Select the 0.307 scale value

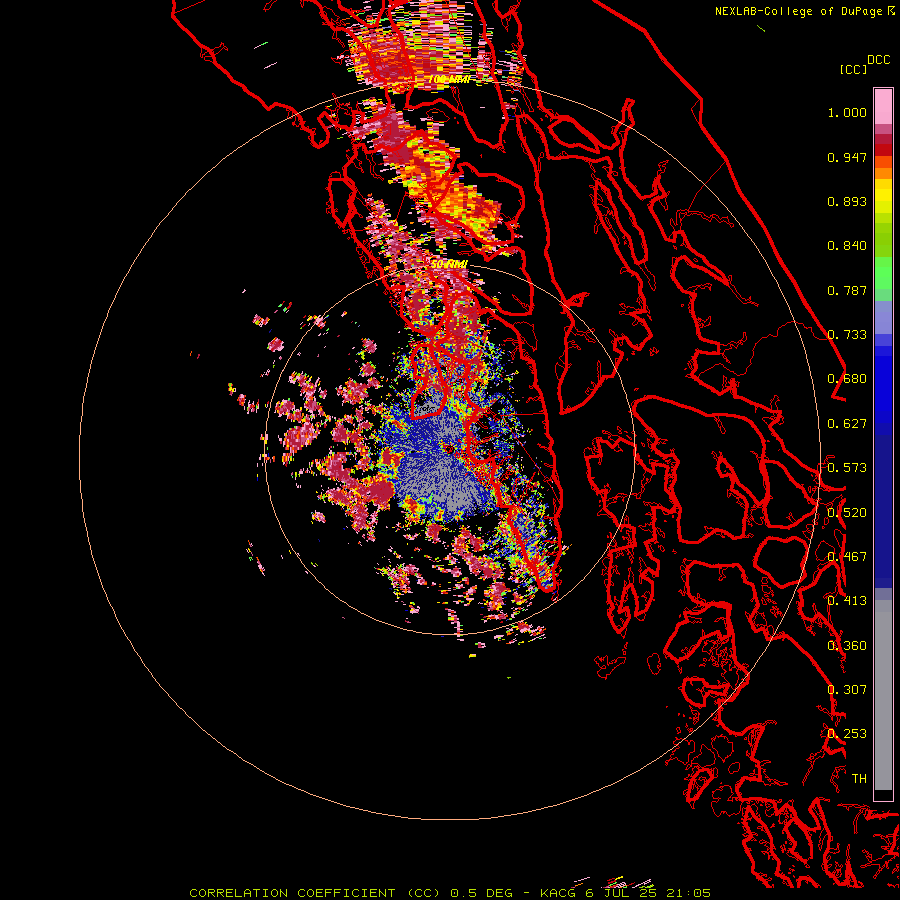pos(847,690)
